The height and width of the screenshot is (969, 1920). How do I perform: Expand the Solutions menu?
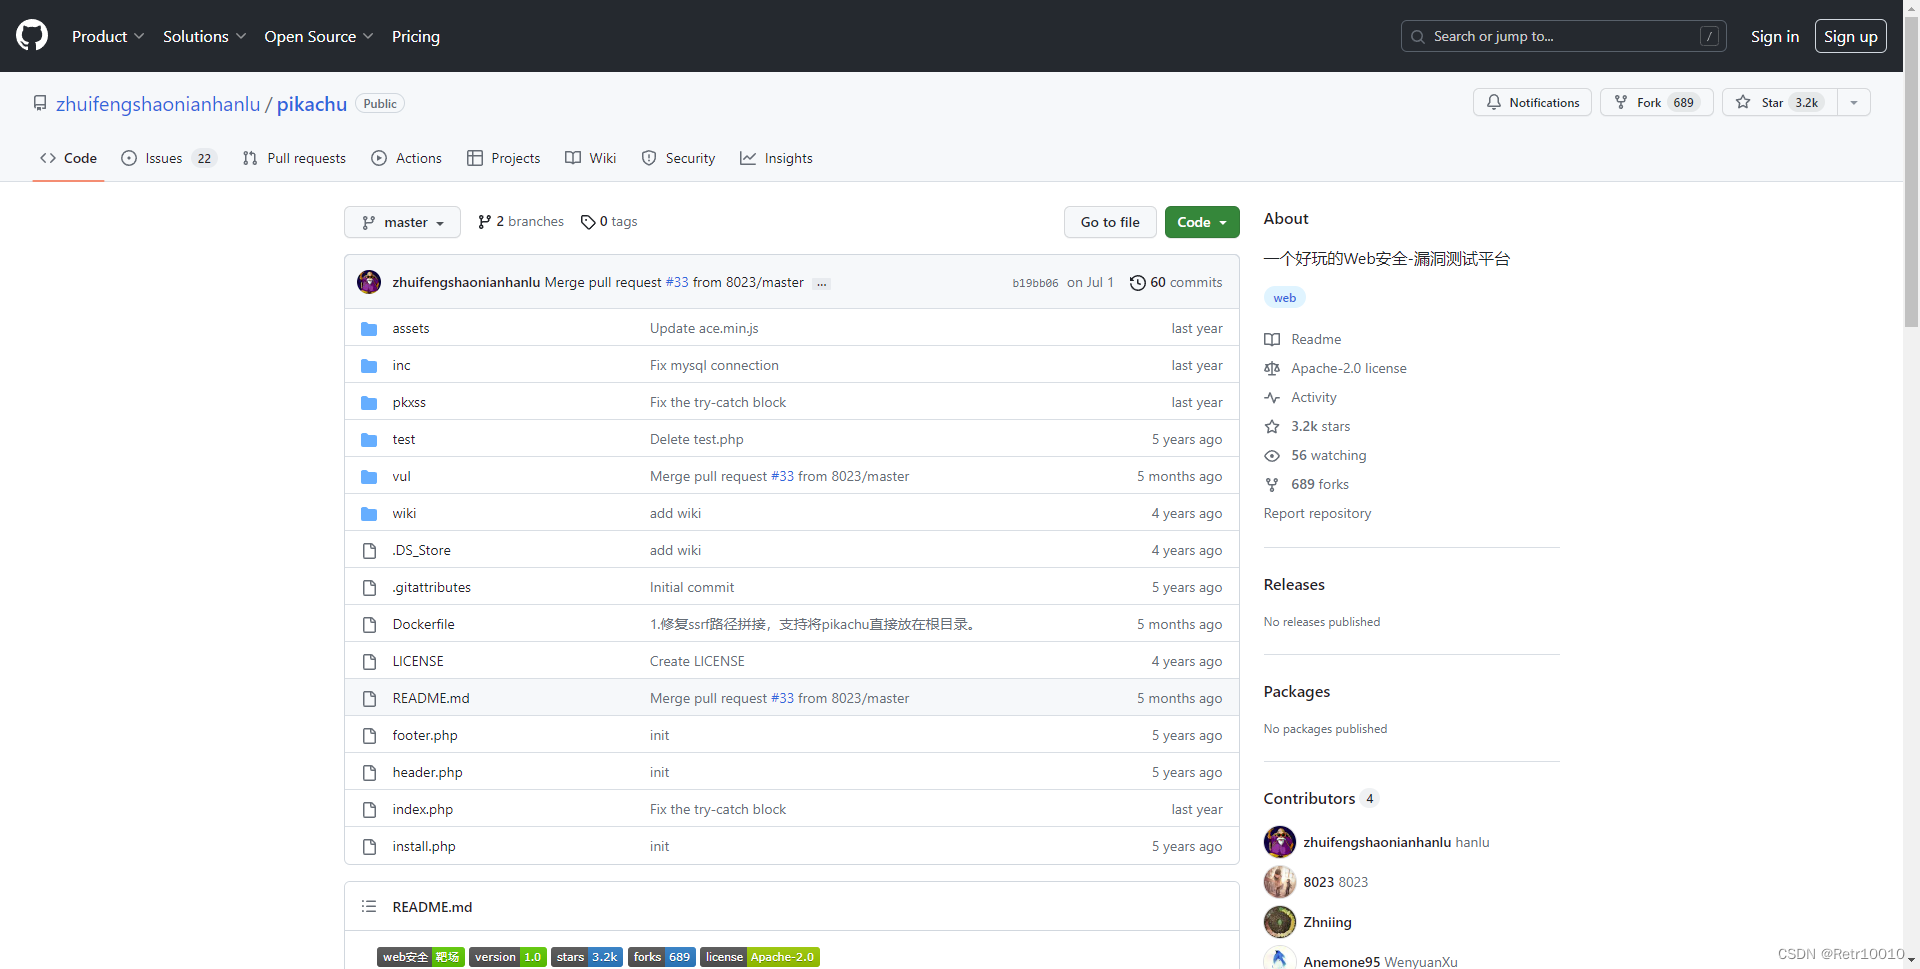coord(204,36)
